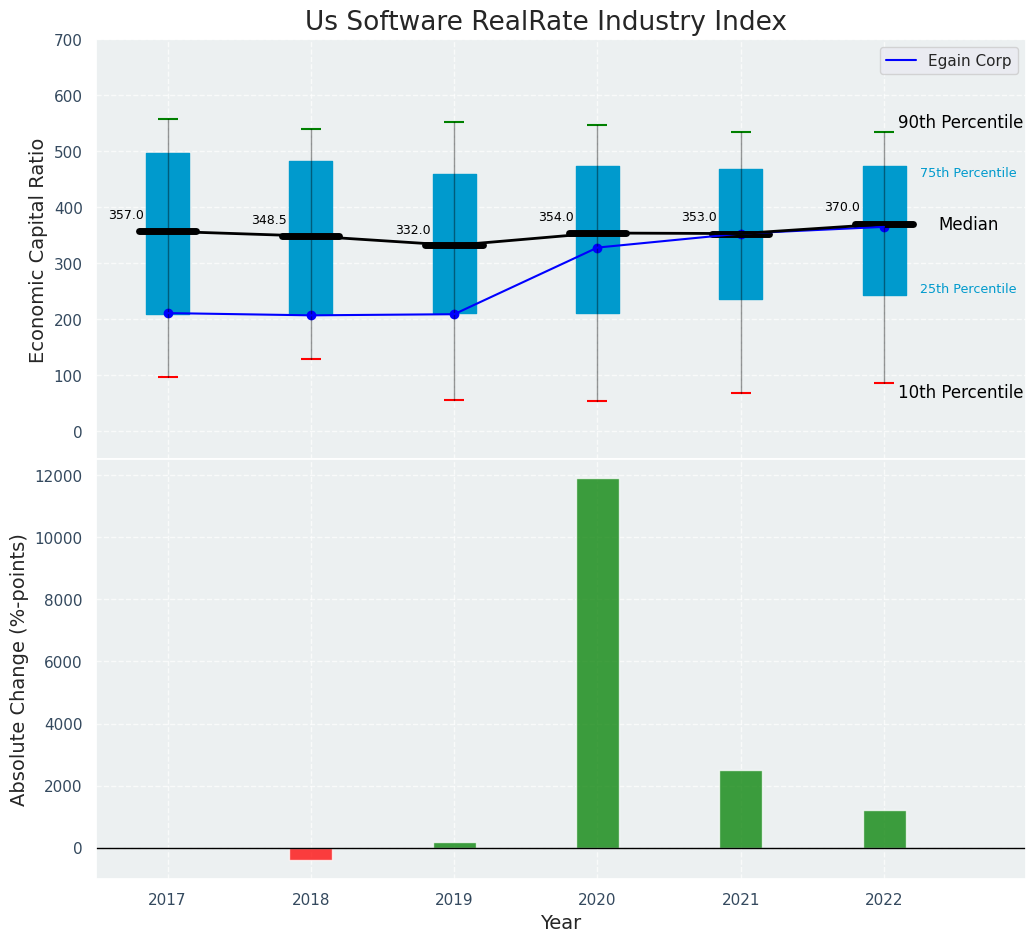Click the 10th Percentile annotation

click(x=959, y=392)
